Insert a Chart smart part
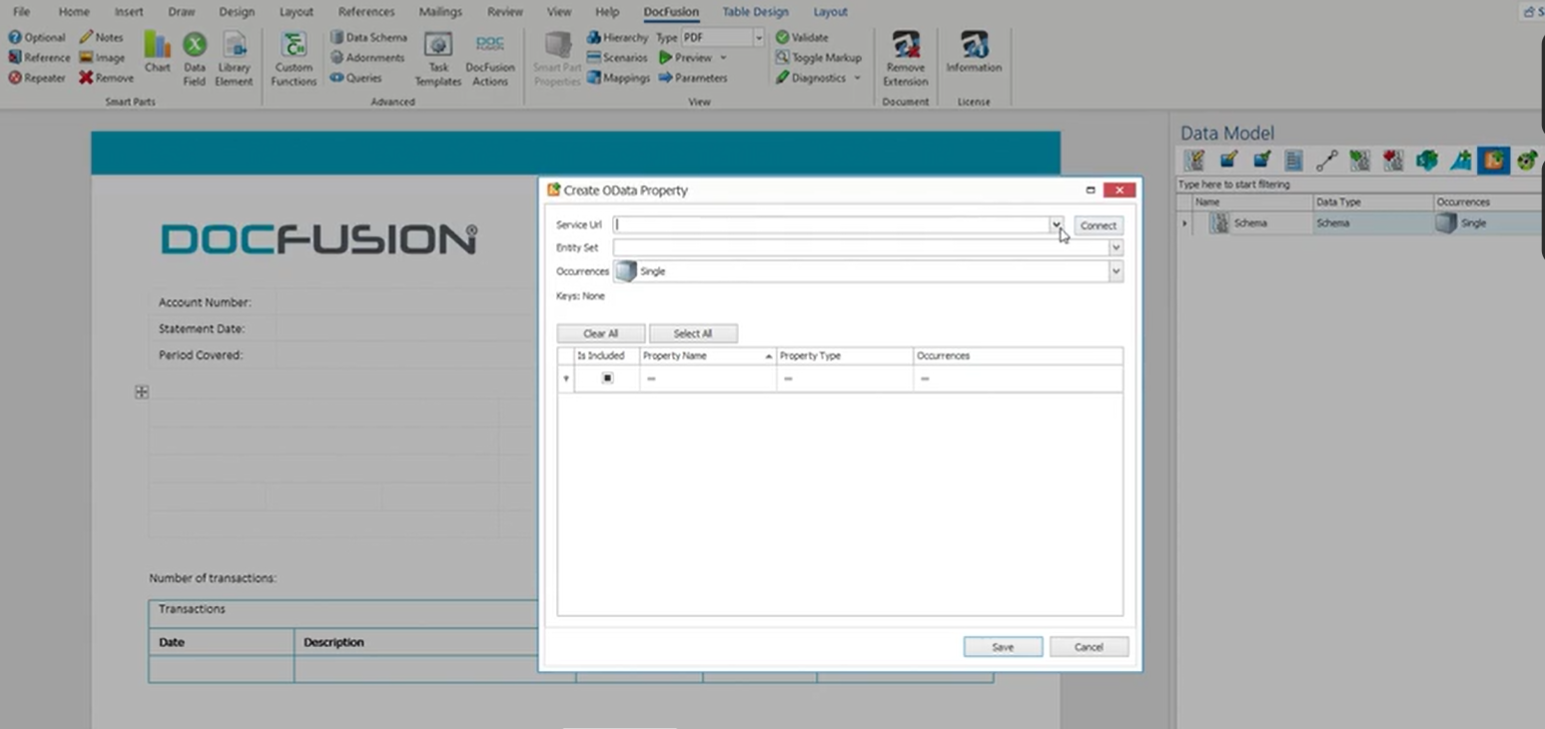The width and height of the screenshot is (1545, 729). tap(157, 57)
